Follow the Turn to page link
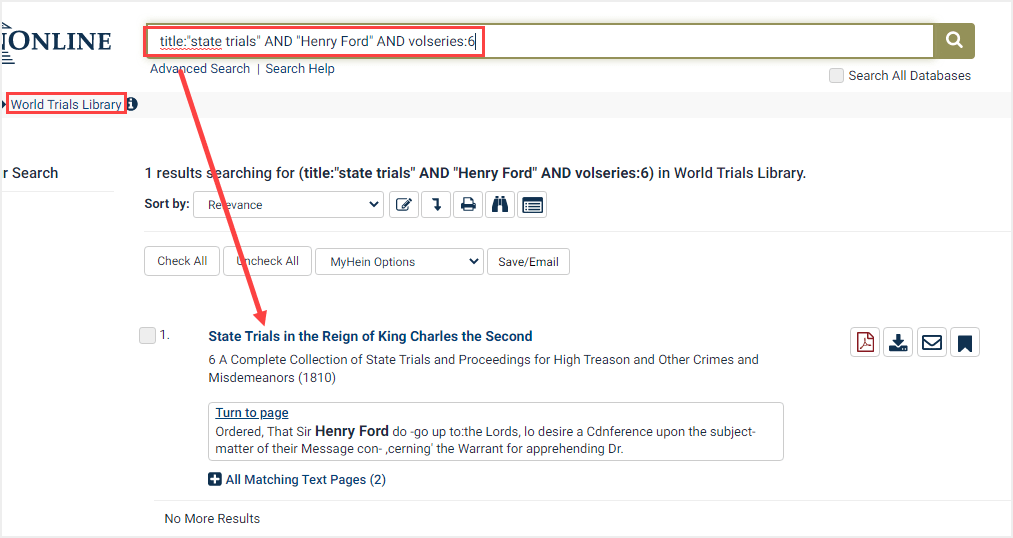This screenshot has height=538, width=1013. tap(252, 413)
